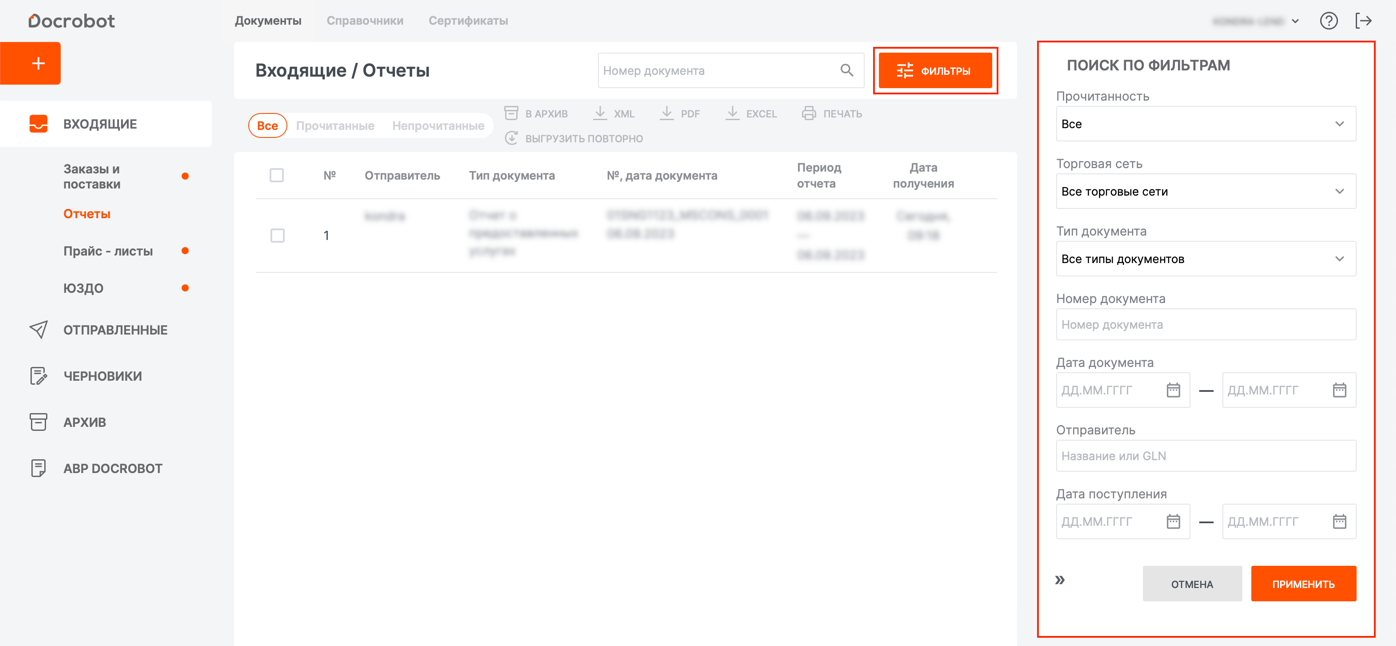Click the search magnifier icon
1396x646 pixels.
[846, 71]
